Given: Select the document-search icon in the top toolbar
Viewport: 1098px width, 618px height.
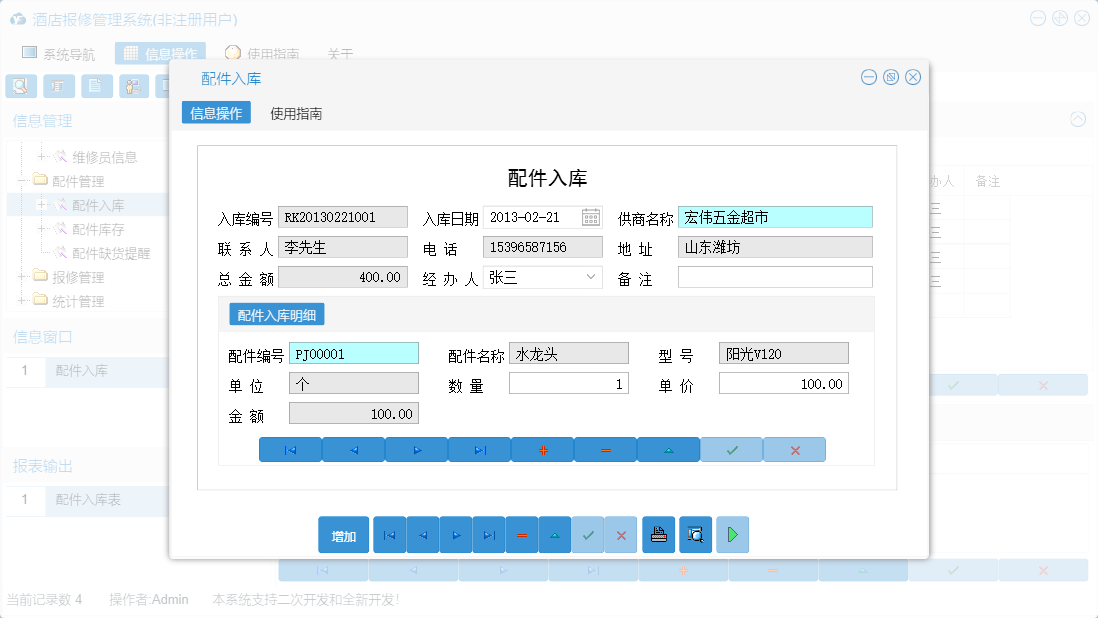Looking at the screenshot, I should pyautogui.click(x=20, y=86).
